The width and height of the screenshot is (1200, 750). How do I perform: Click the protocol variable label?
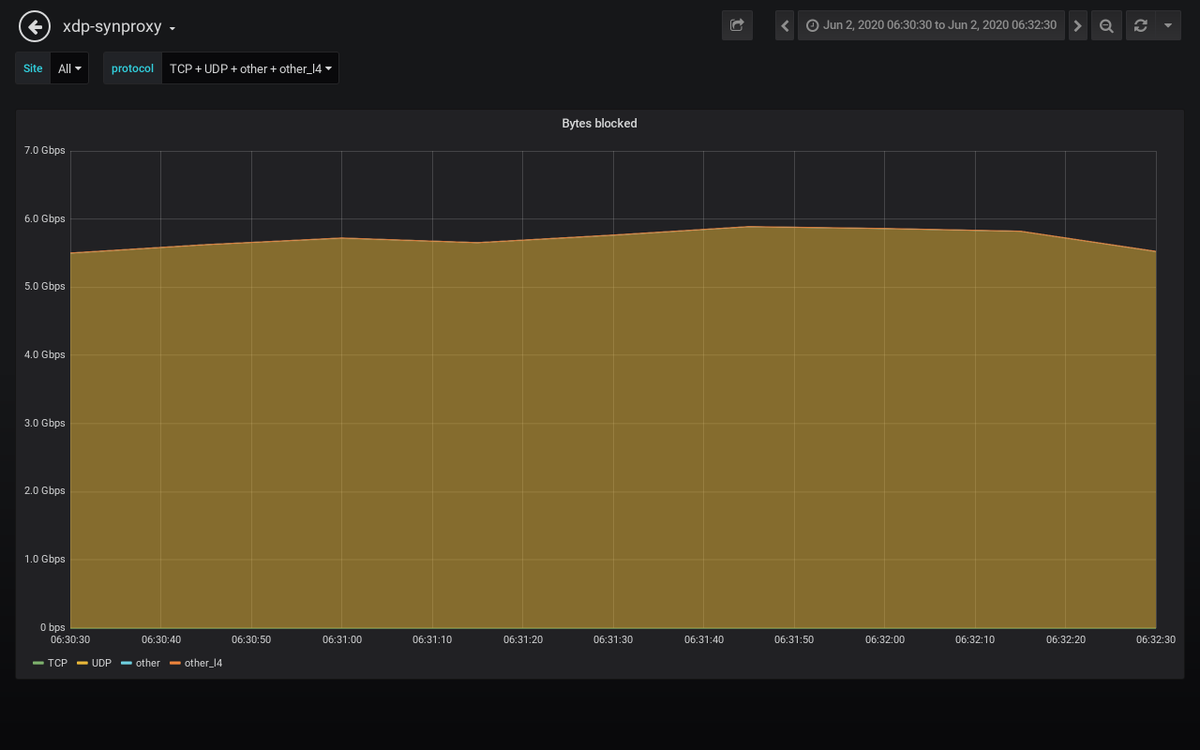(131, 68)
